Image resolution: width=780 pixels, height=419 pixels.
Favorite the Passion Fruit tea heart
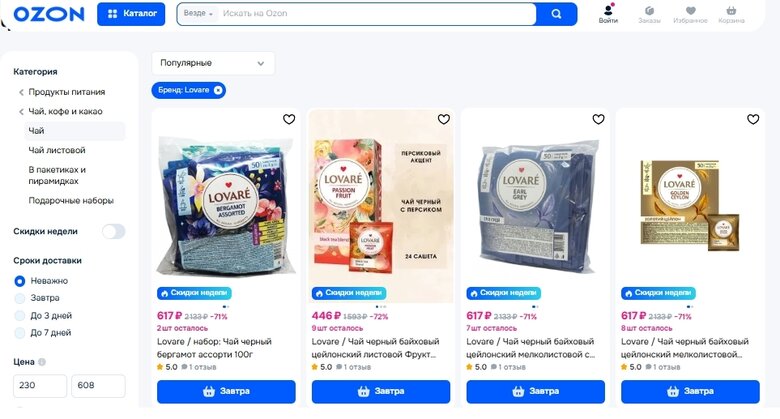pyautogui.click(x=444, y=119)
